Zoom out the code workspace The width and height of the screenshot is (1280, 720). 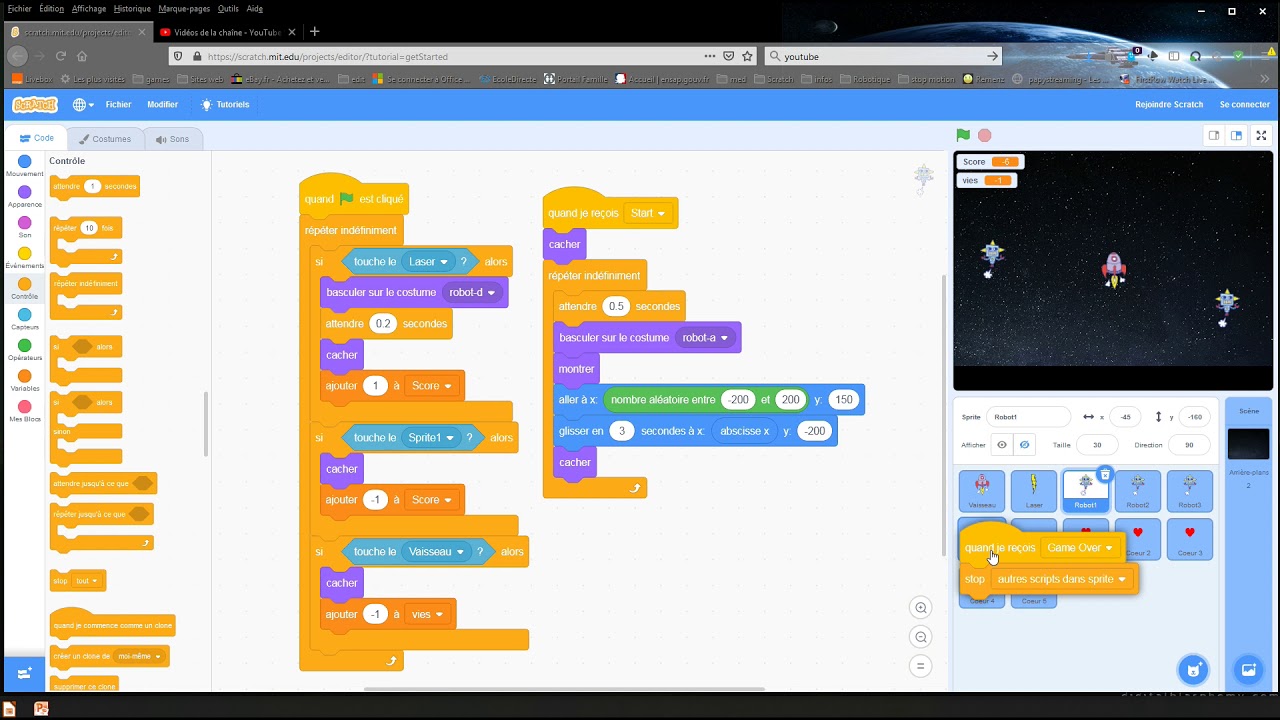coord(921,637)
